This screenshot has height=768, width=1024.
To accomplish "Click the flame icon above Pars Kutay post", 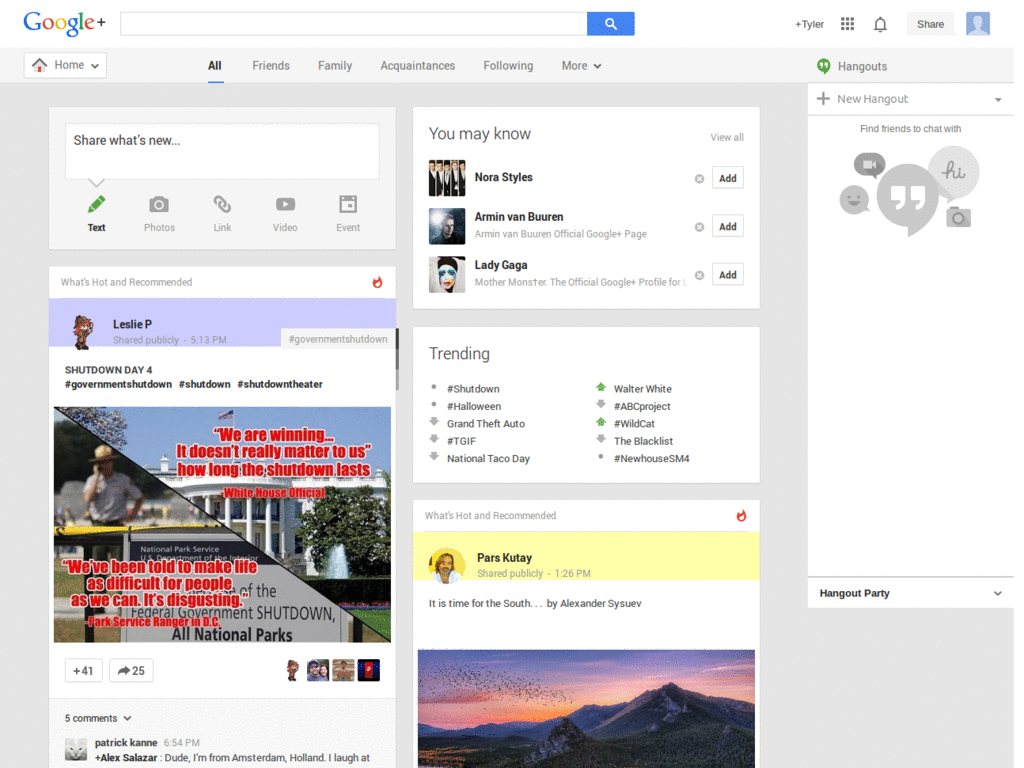I will (x=741, y=515).
